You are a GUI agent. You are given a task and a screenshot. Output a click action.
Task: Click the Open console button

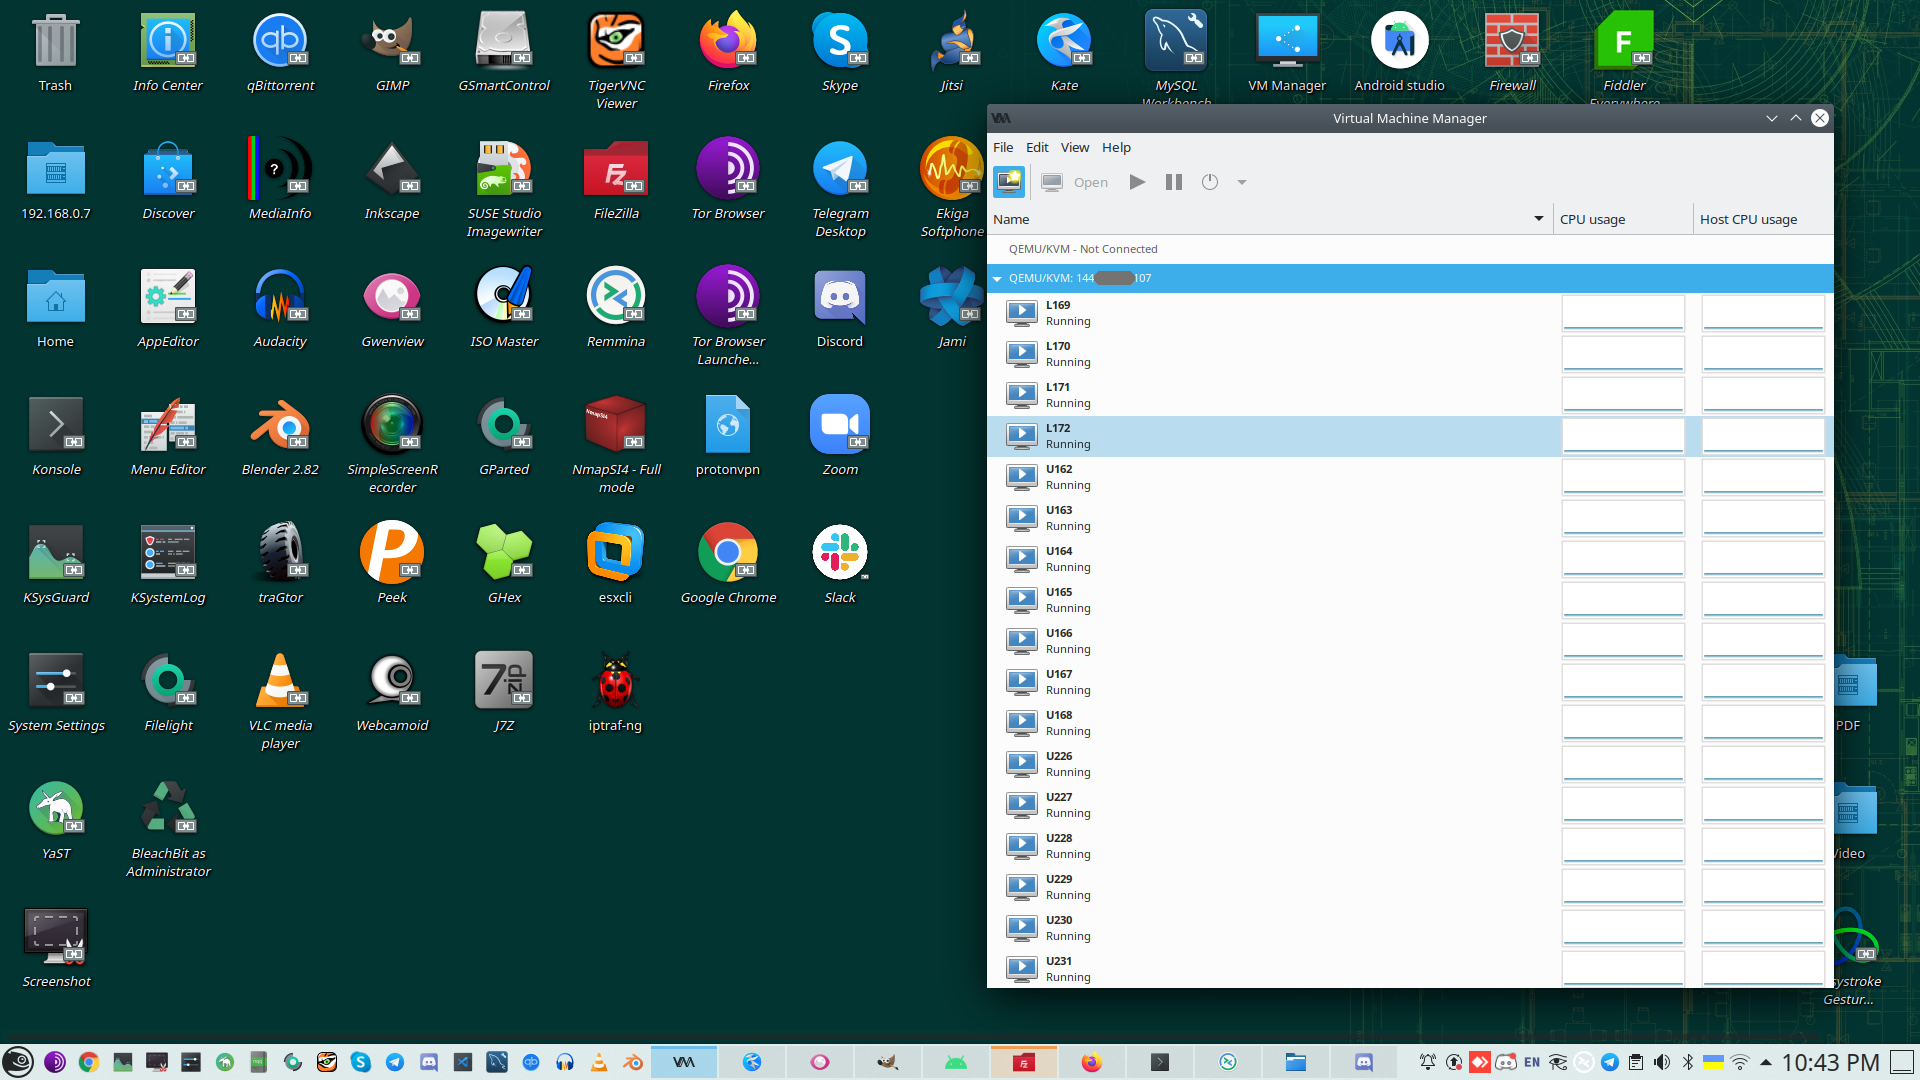pos(1075,182)
